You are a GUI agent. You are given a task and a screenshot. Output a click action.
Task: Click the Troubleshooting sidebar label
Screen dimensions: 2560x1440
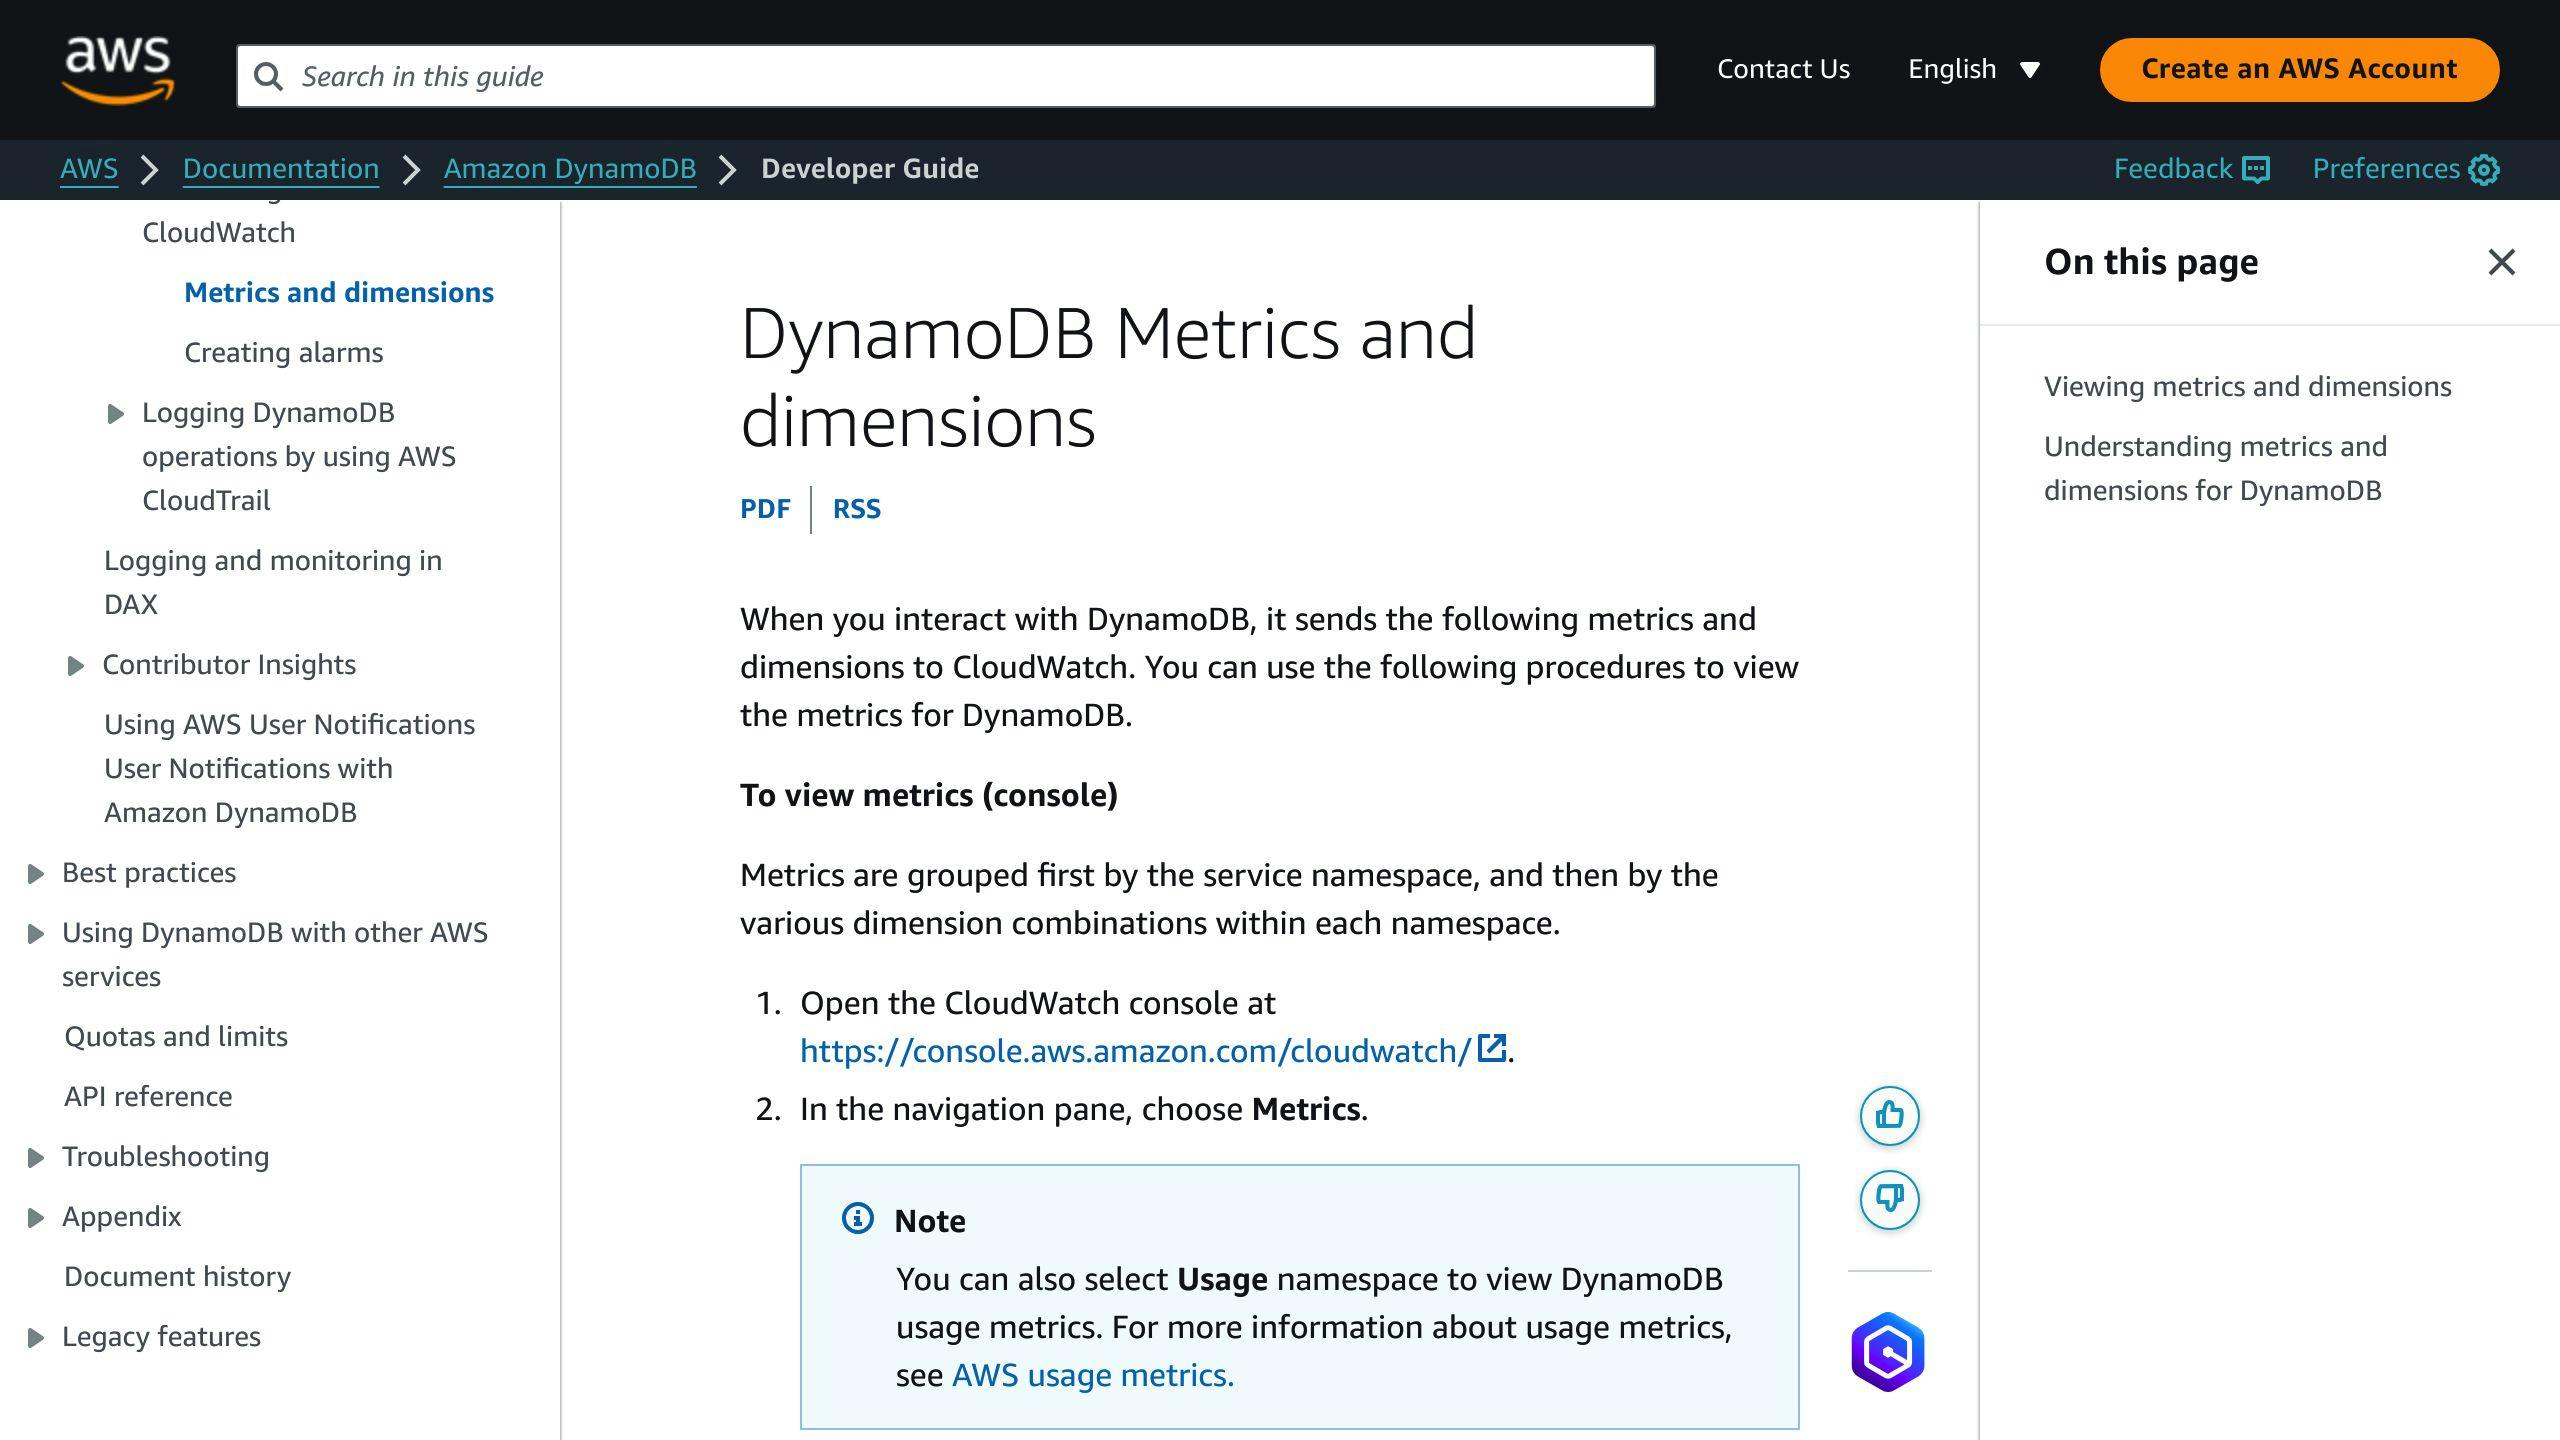(165, 1156)
